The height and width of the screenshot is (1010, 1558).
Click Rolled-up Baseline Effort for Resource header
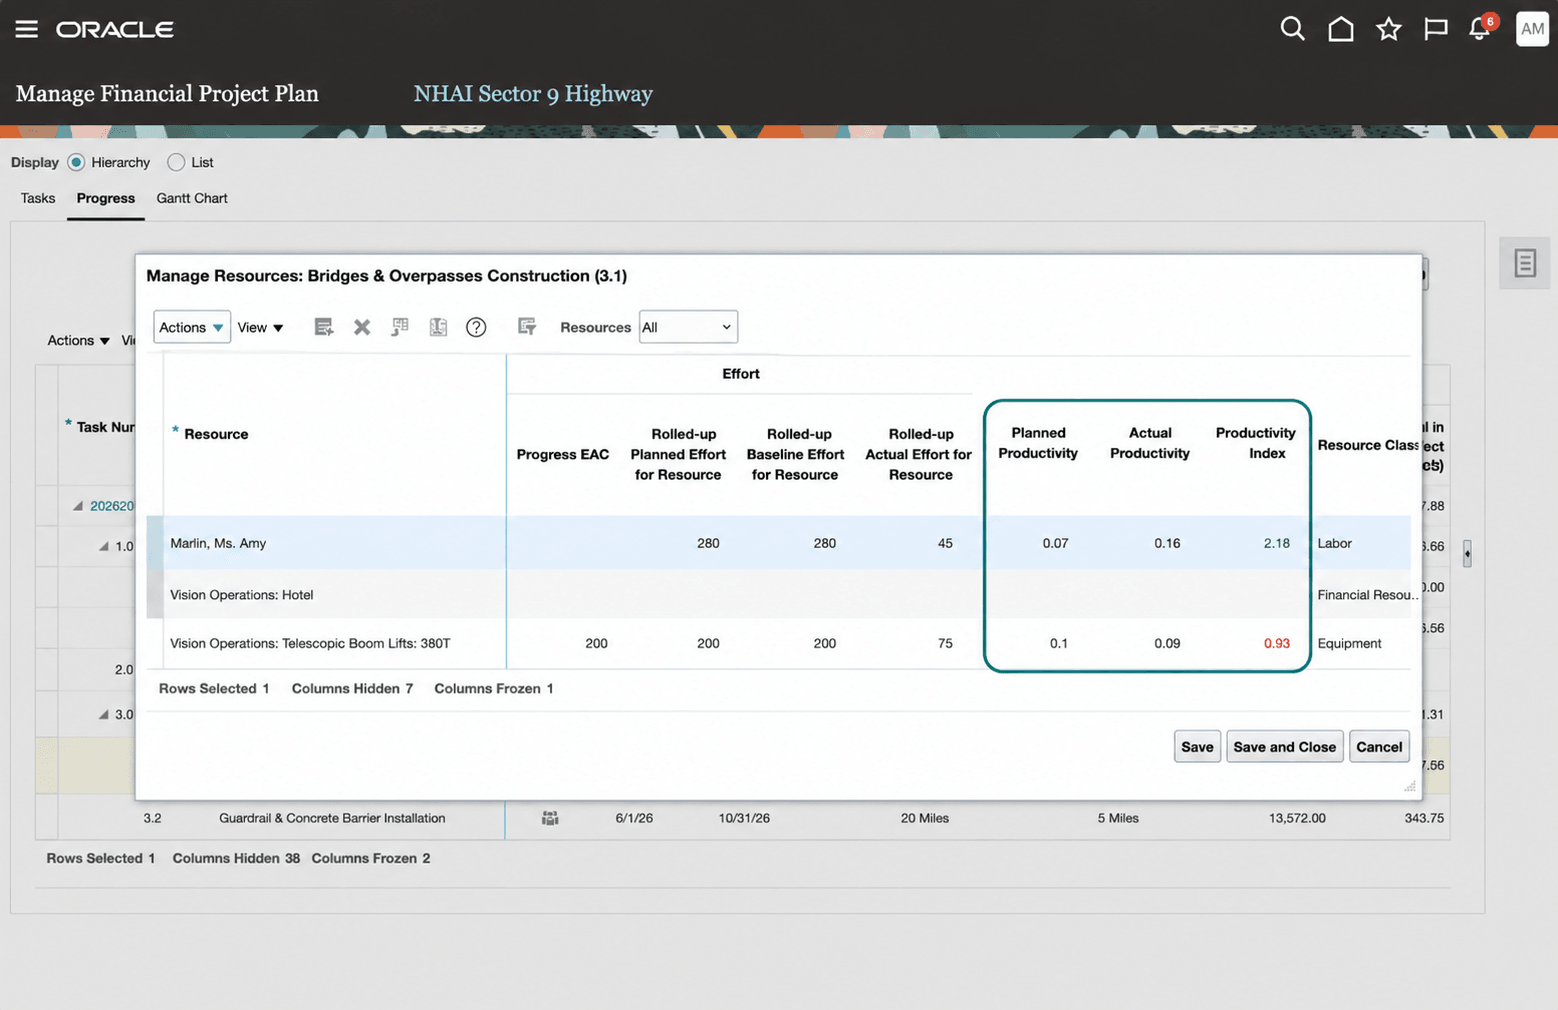point(795,454)
